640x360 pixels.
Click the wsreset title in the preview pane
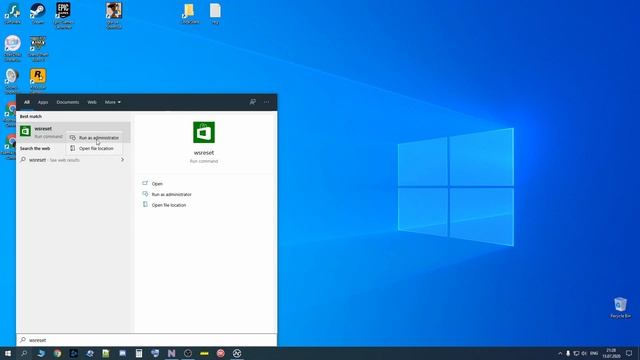click(204, 153)
